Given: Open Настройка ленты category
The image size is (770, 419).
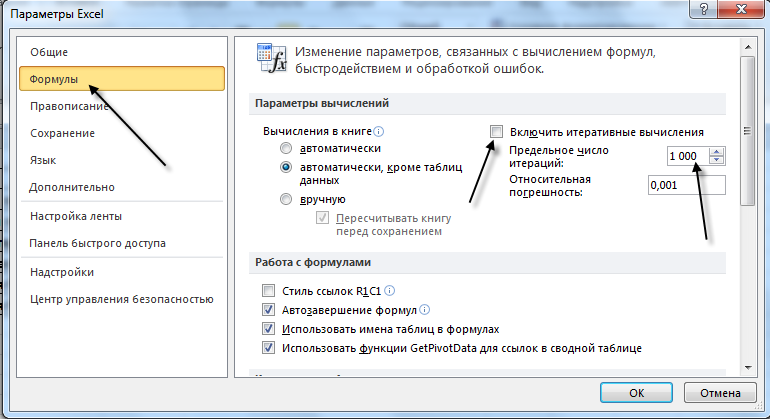Looking at the screenshot, I should [76, 216].
